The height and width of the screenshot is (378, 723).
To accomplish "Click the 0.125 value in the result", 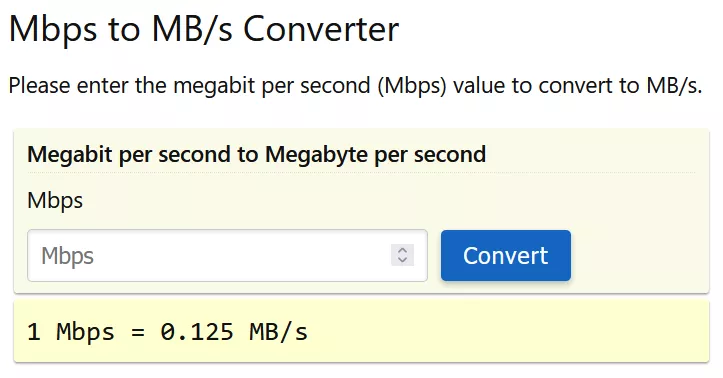I will pyautogui.click(x=197, y=332).
